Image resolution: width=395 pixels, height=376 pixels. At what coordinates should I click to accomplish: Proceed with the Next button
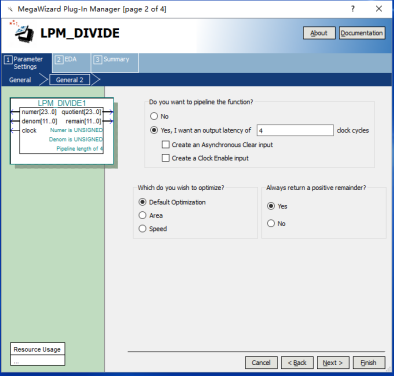tap(333, 363)
